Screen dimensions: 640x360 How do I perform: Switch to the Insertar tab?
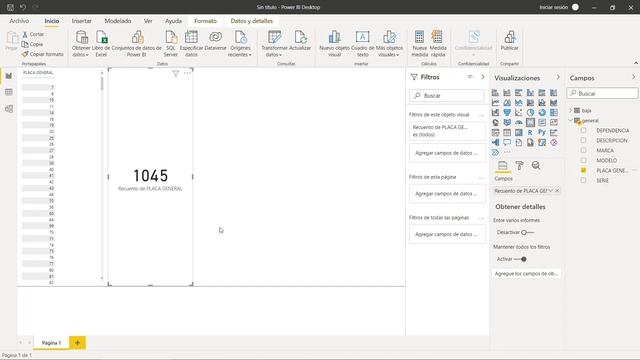(82, 21)
